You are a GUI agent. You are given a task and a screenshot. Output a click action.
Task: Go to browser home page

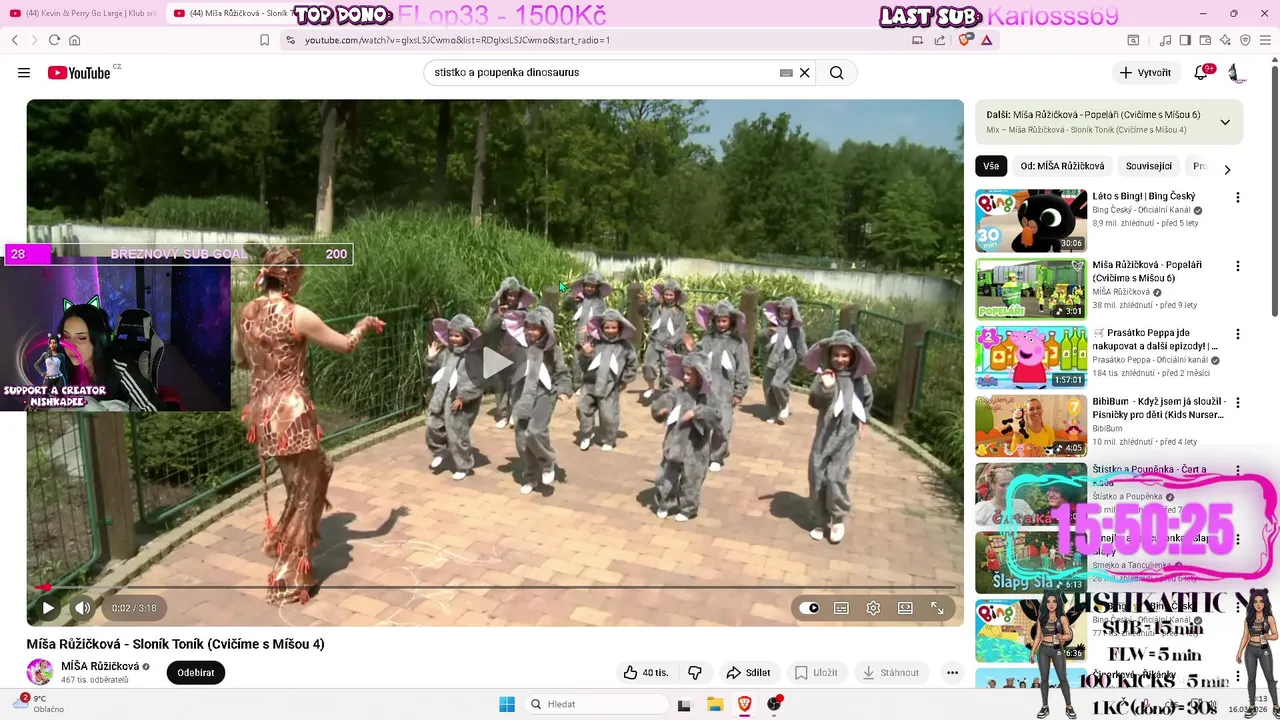[74, 40]
